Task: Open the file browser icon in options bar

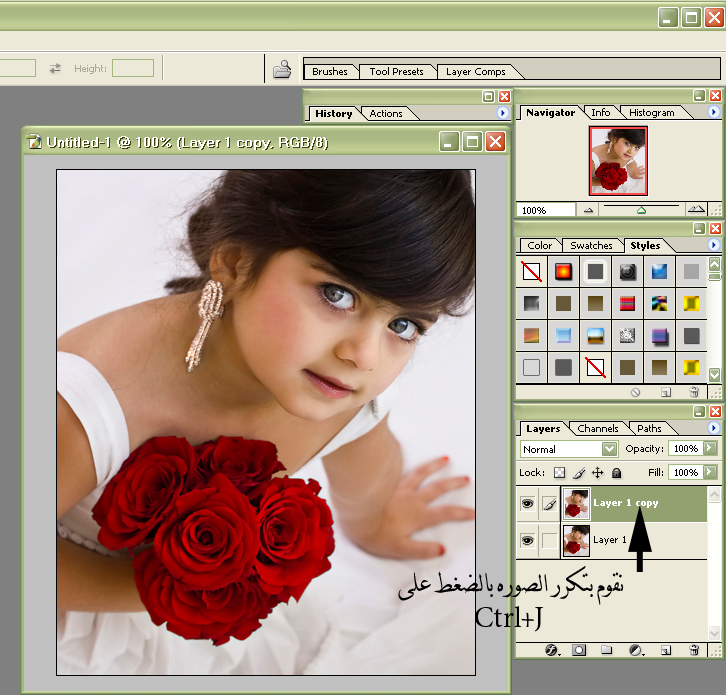Action: (282, 69)
